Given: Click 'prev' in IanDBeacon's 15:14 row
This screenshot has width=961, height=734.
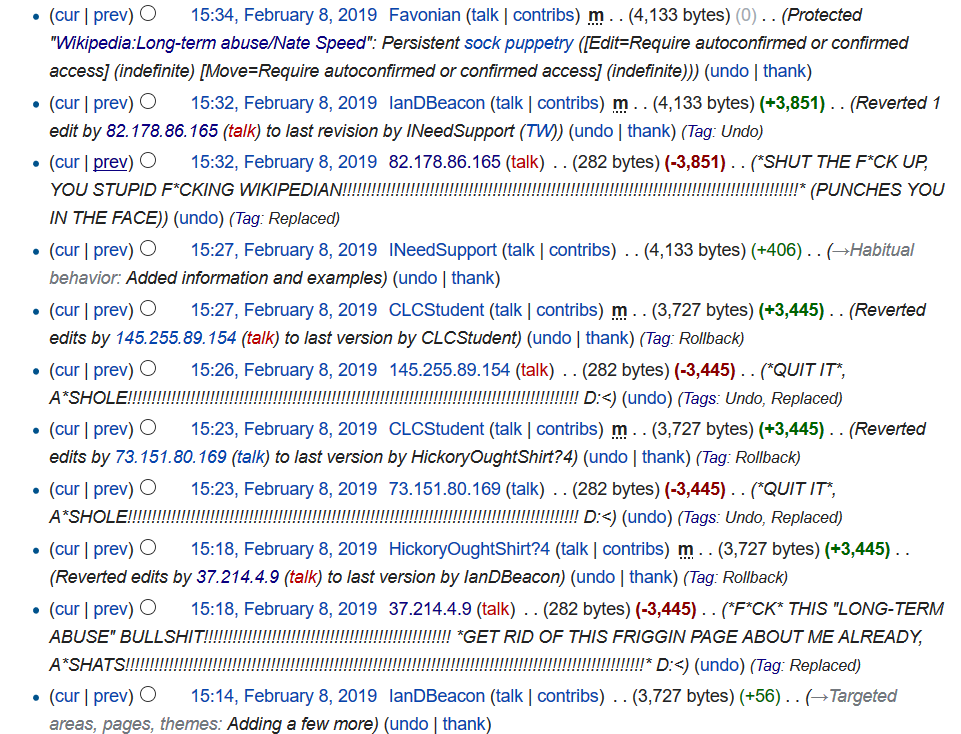Looking at the screenshot, I should (x=110, y=696).
